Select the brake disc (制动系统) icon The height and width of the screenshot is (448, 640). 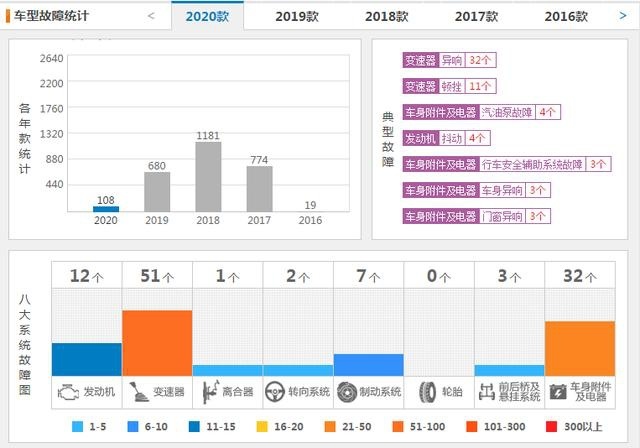tap(347, 392)
